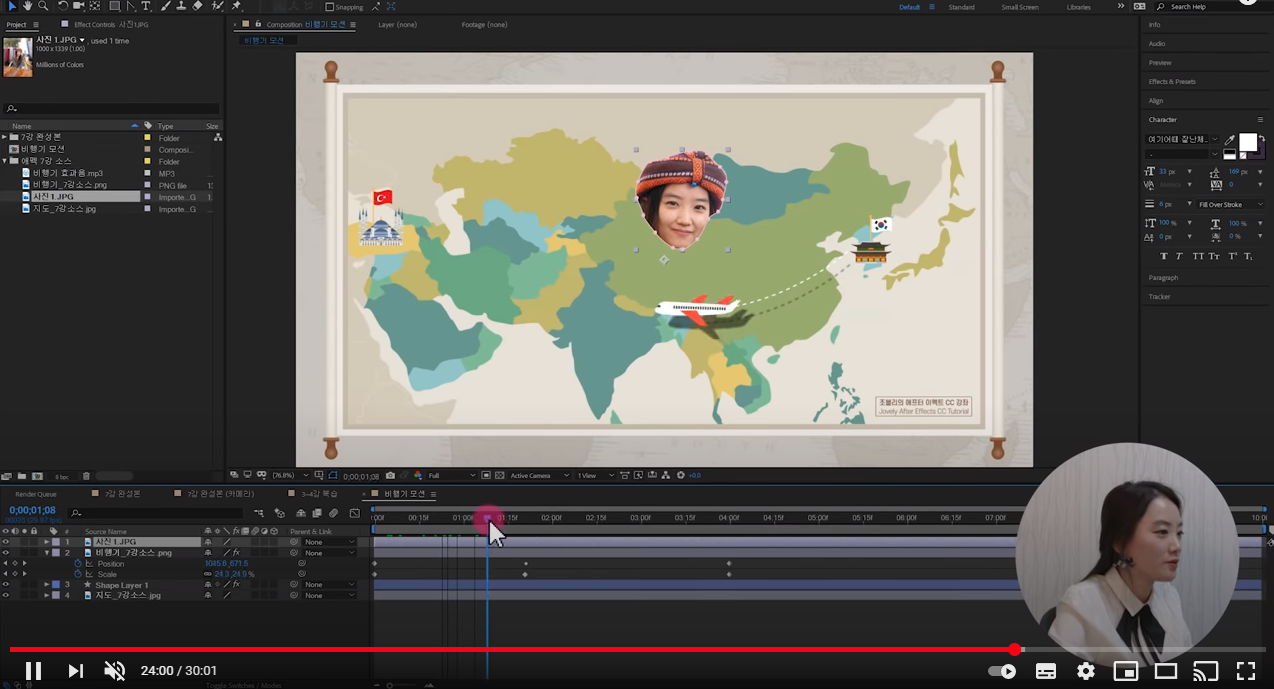1274x689 pixels.
Task: Enable the Snapping checkbox
Action: tap(330, 7)
